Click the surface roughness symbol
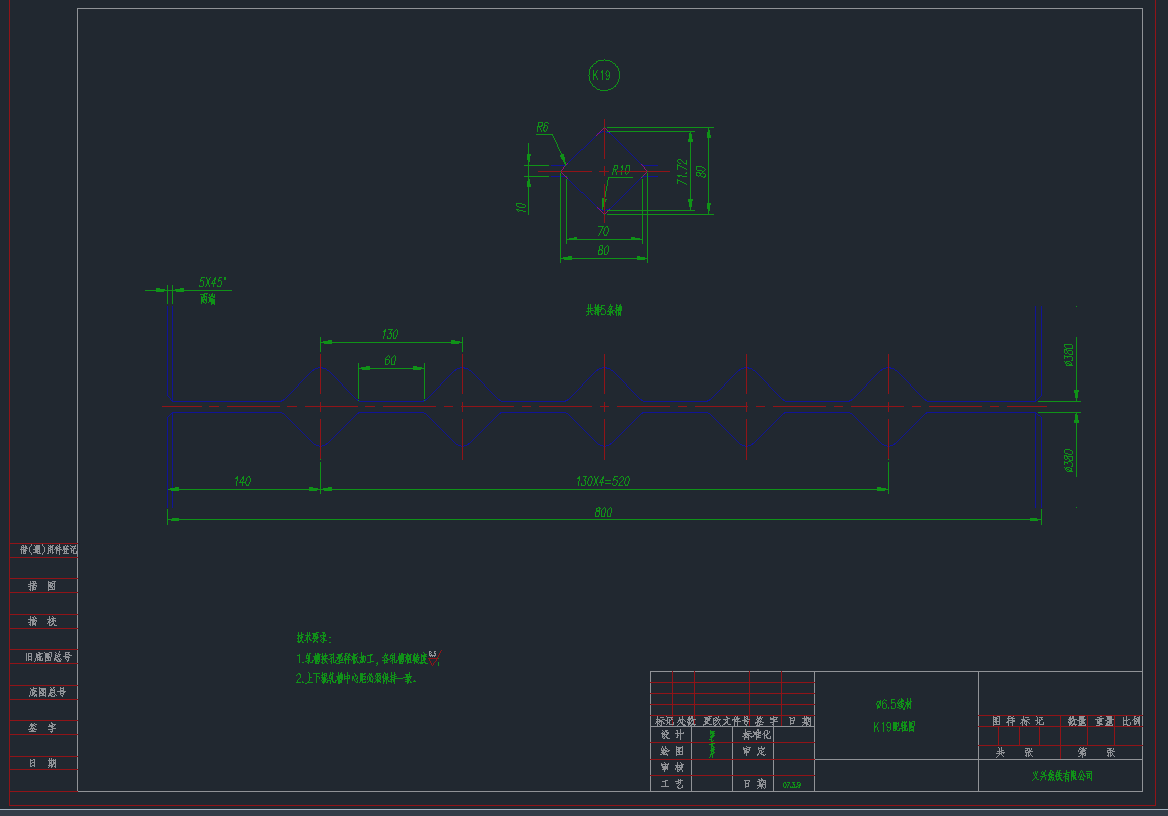1168x816 pixels. coord(434,657)
